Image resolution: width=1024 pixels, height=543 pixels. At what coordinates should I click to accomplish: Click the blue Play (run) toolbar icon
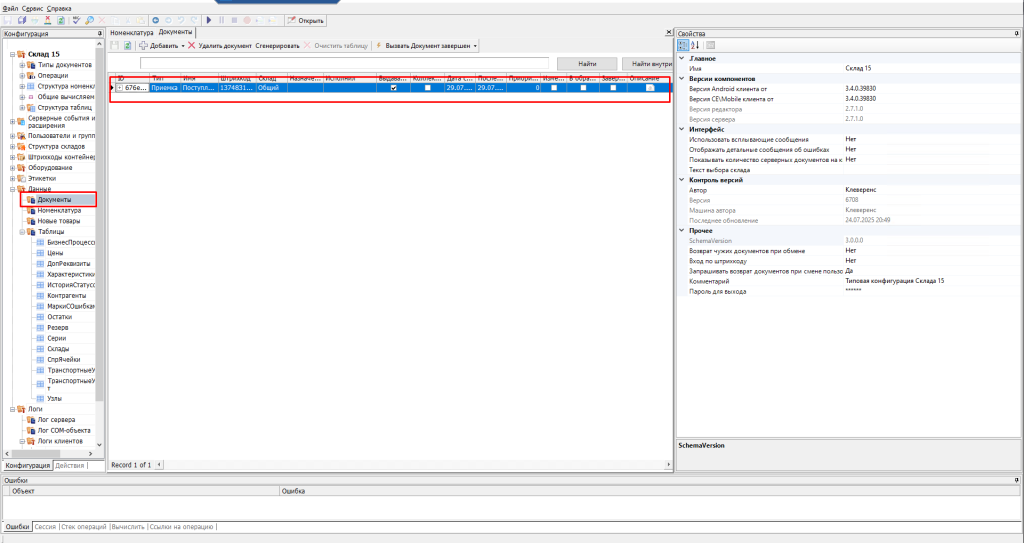(208, 20)
